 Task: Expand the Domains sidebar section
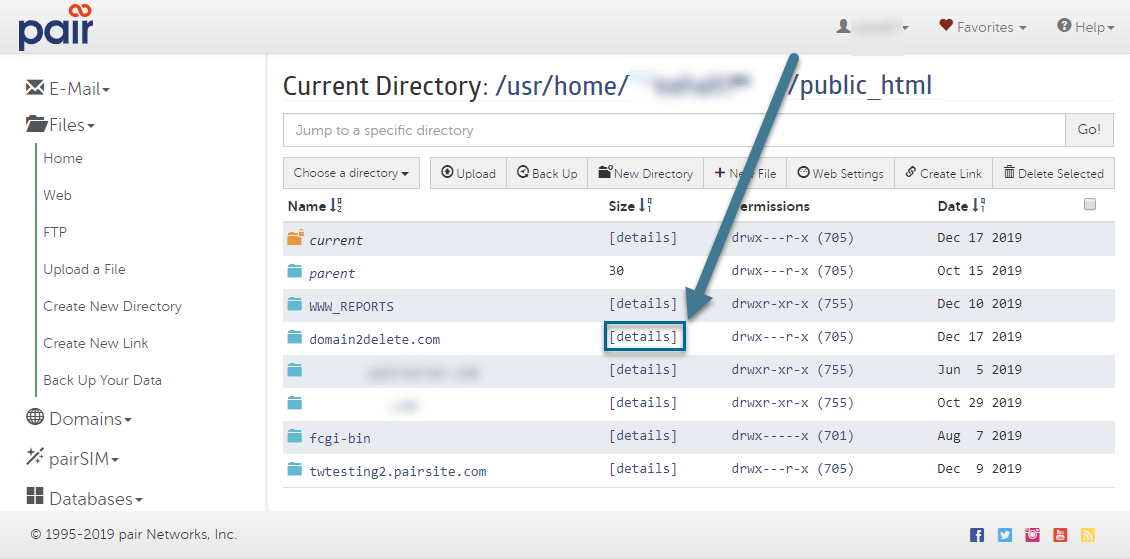point(79,419)
